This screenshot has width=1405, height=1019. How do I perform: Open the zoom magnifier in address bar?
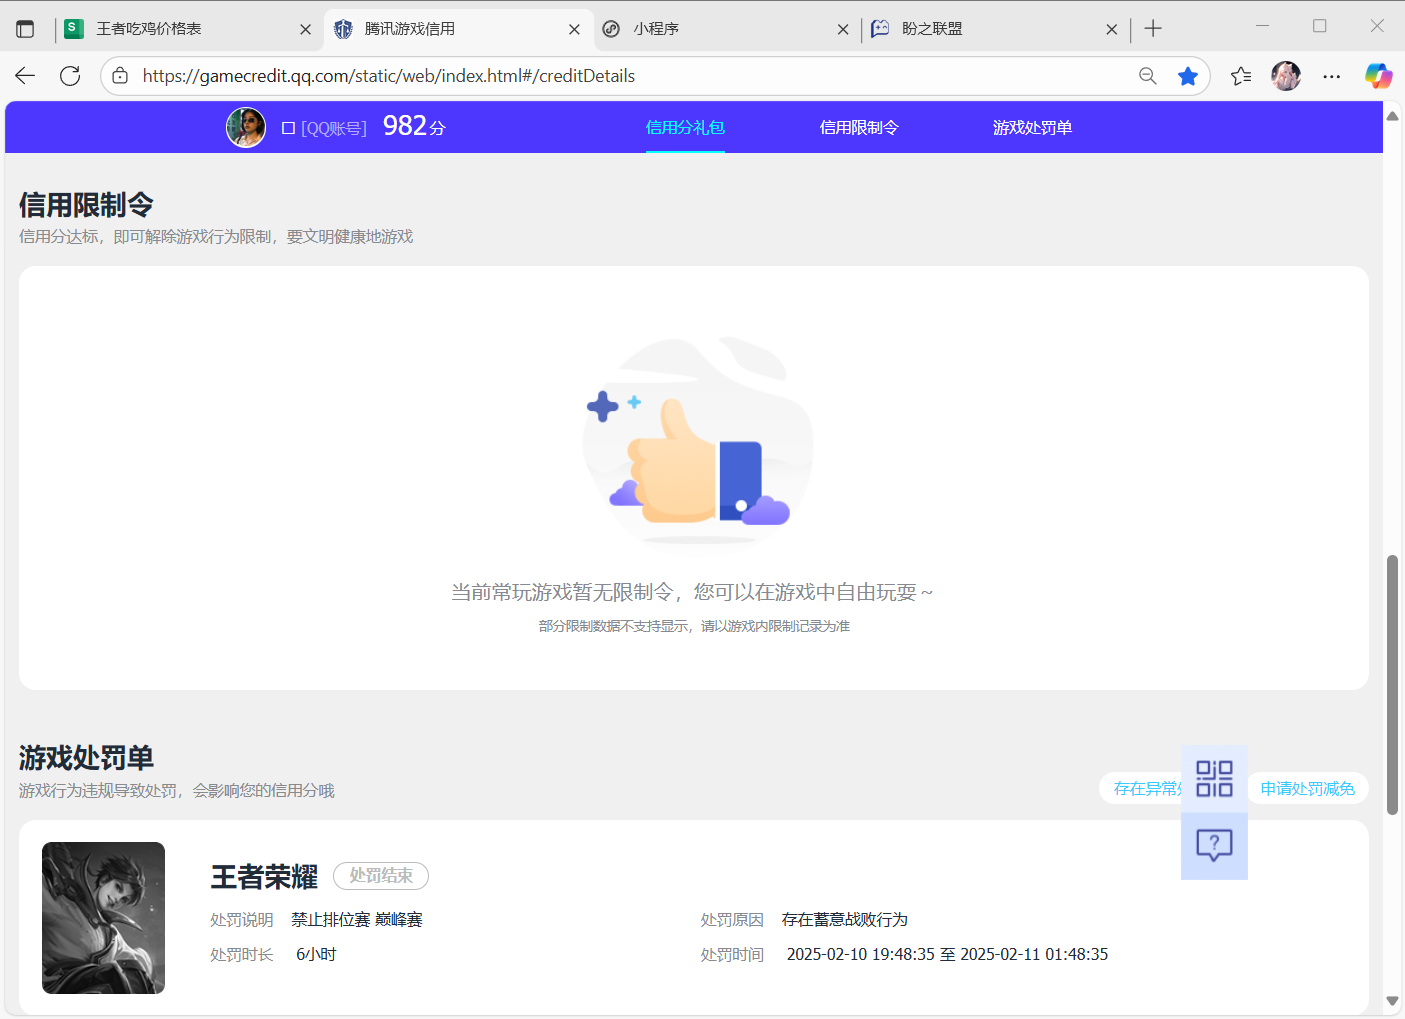[x=1147, y=76]
